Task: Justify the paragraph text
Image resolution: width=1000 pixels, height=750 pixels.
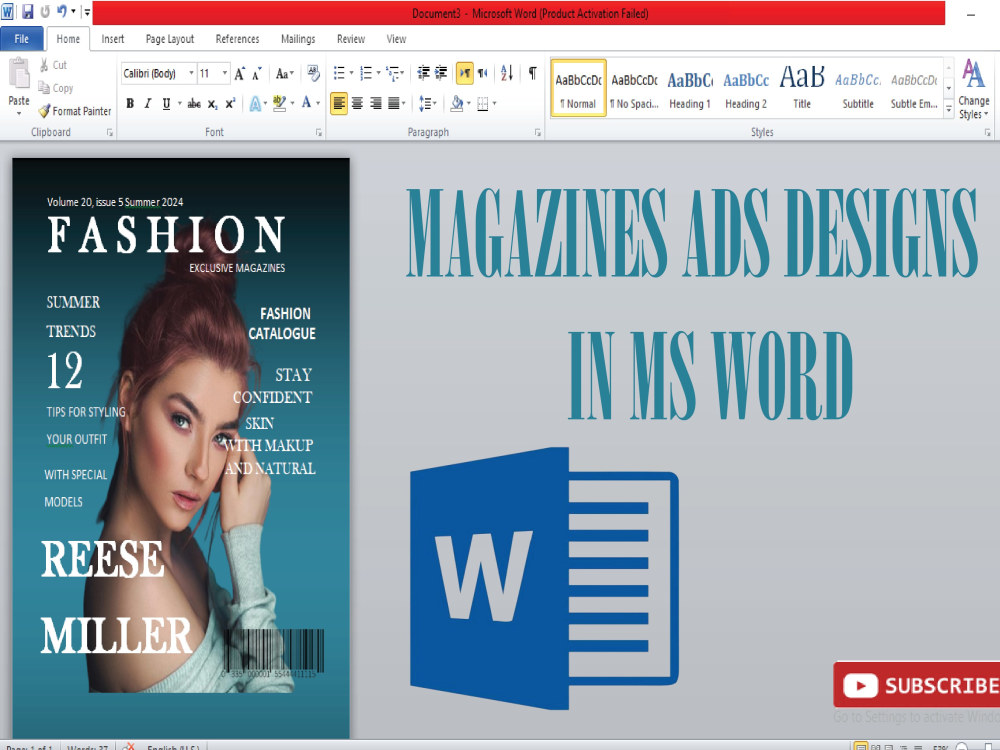Action: tap(394, 103)
